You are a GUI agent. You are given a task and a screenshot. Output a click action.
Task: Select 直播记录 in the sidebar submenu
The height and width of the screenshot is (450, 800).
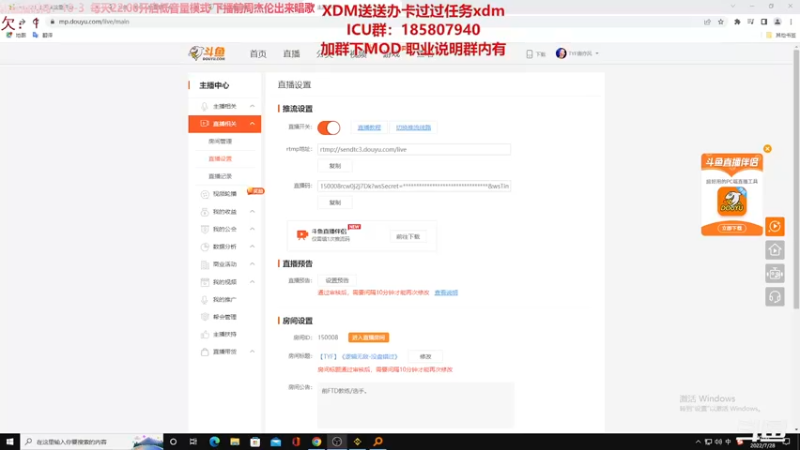pyautogui.click(x=220, y=176)
